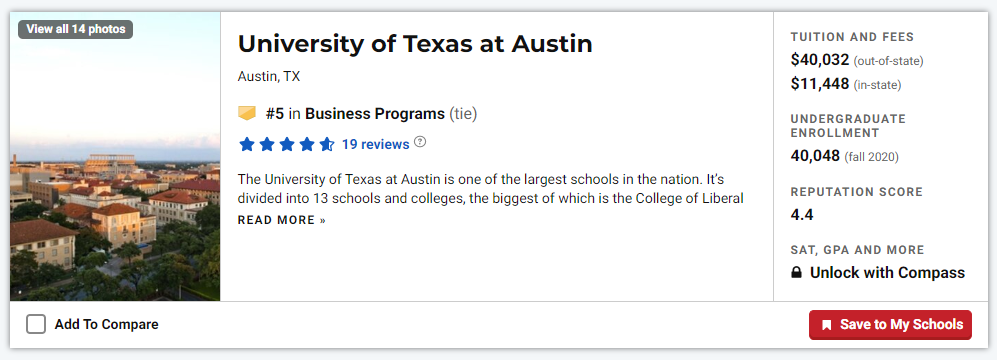Click the Austin, TX location text
This screenshot has width=997, height=360.
[x=268, y=77]
